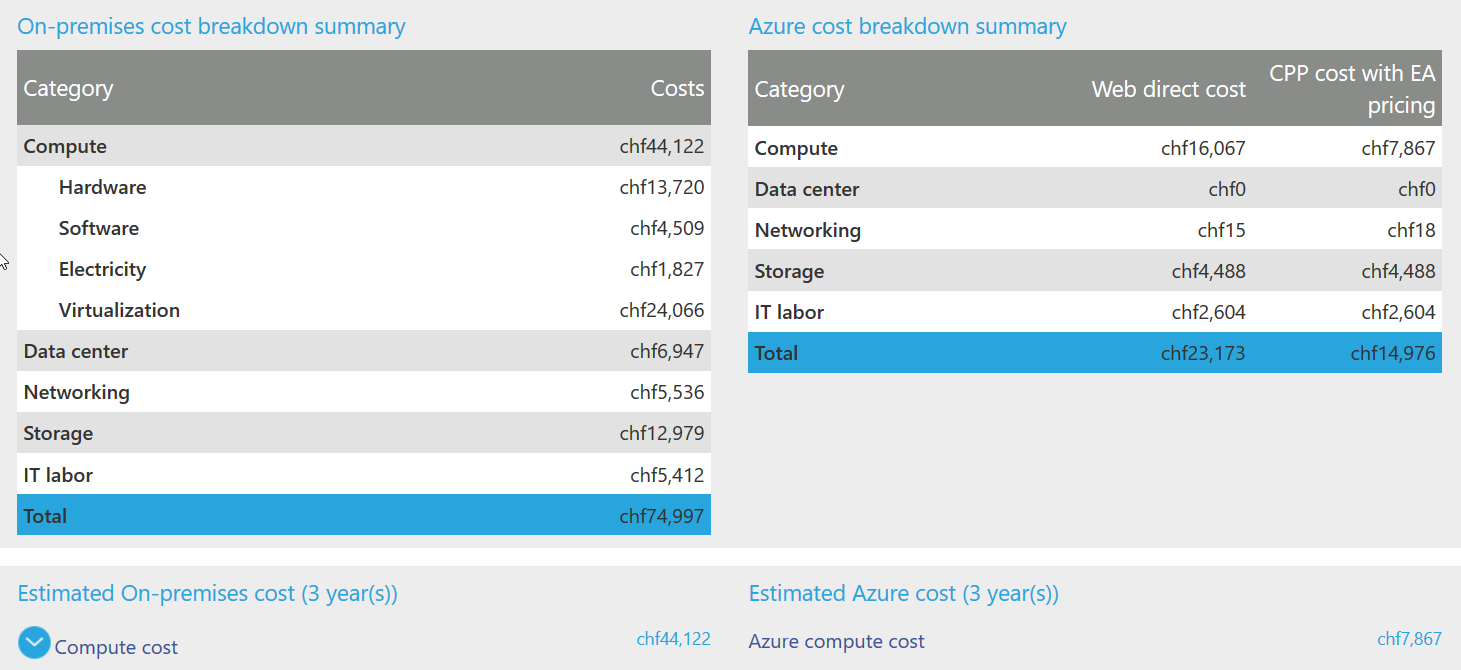The height and width of the screenshot is (670, 1461).
Task: Select the Networking label in on-premises table
Action: [76, 392]
